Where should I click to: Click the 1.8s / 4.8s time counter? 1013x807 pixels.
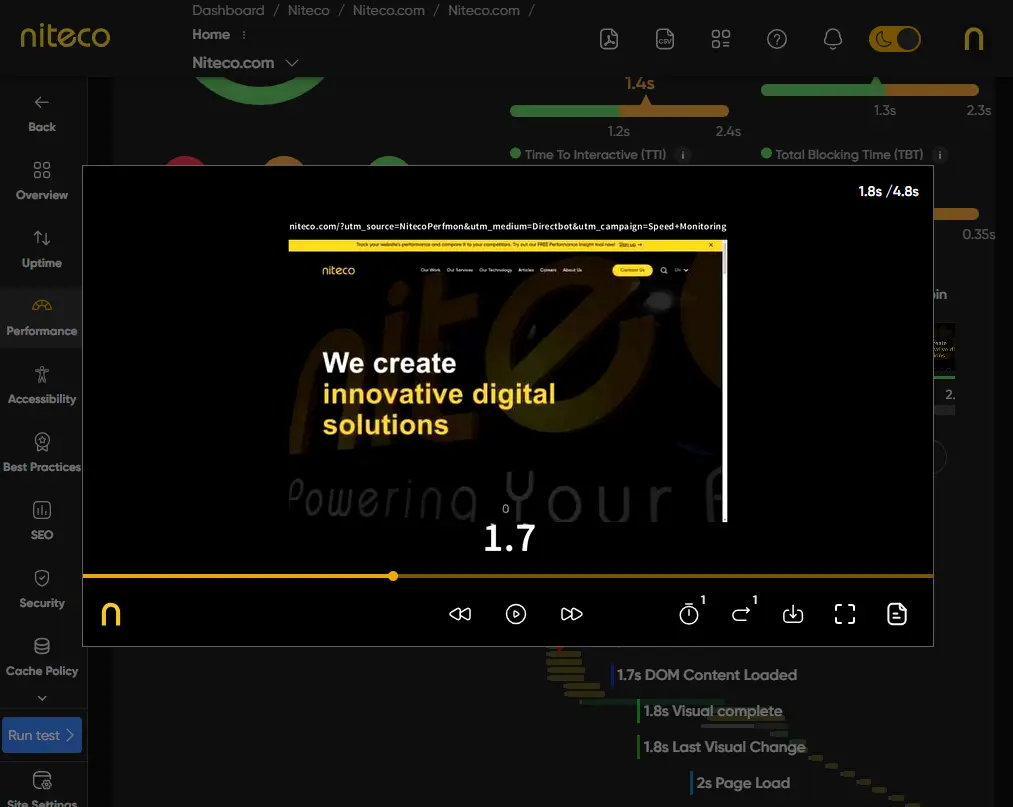(888, 191)
